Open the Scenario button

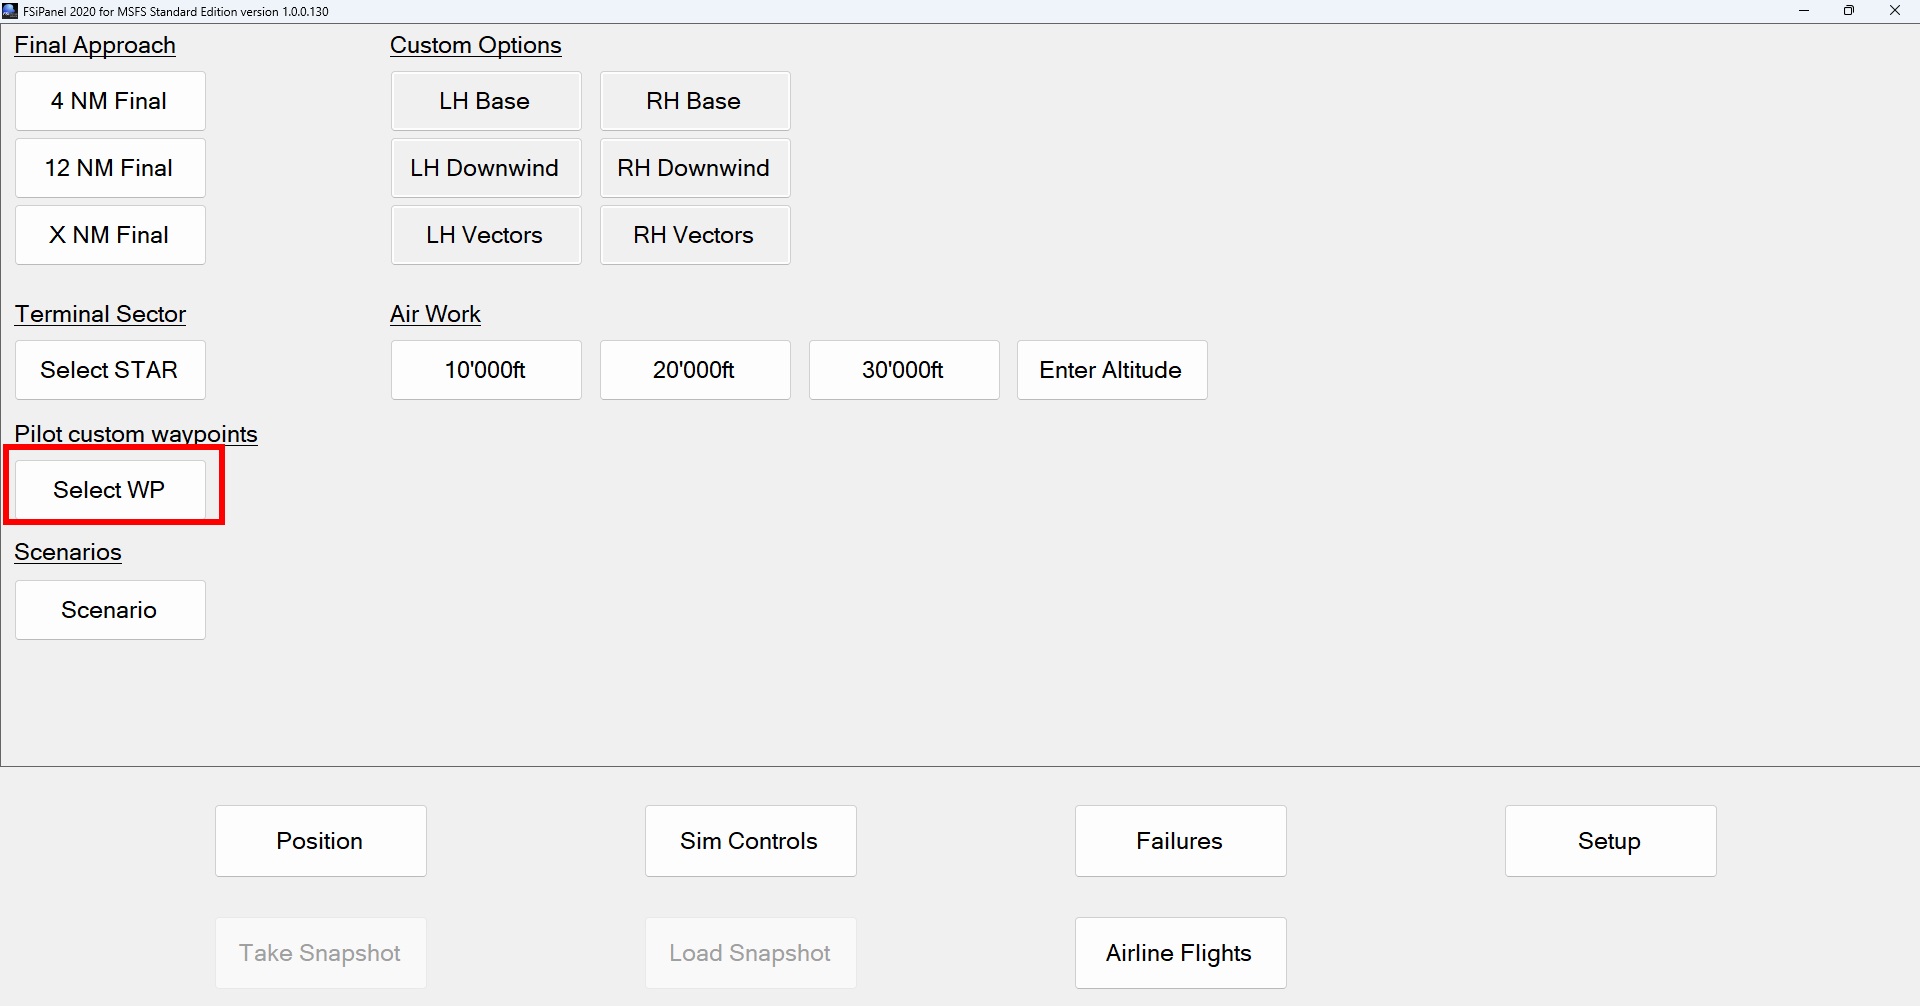[110, 610]
